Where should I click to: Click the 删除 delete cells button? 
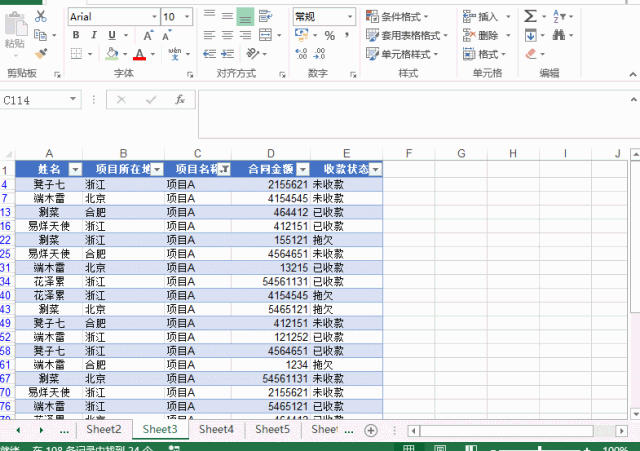[481, 36]
